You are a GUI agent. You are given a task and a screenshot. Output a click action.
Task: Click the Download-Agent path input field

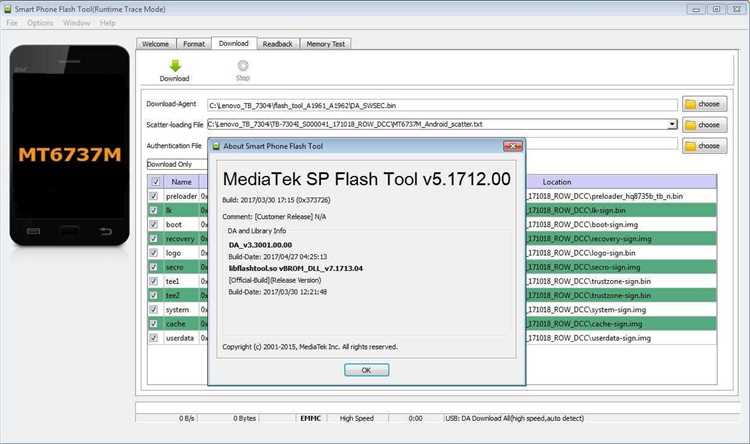coord(440,104)
